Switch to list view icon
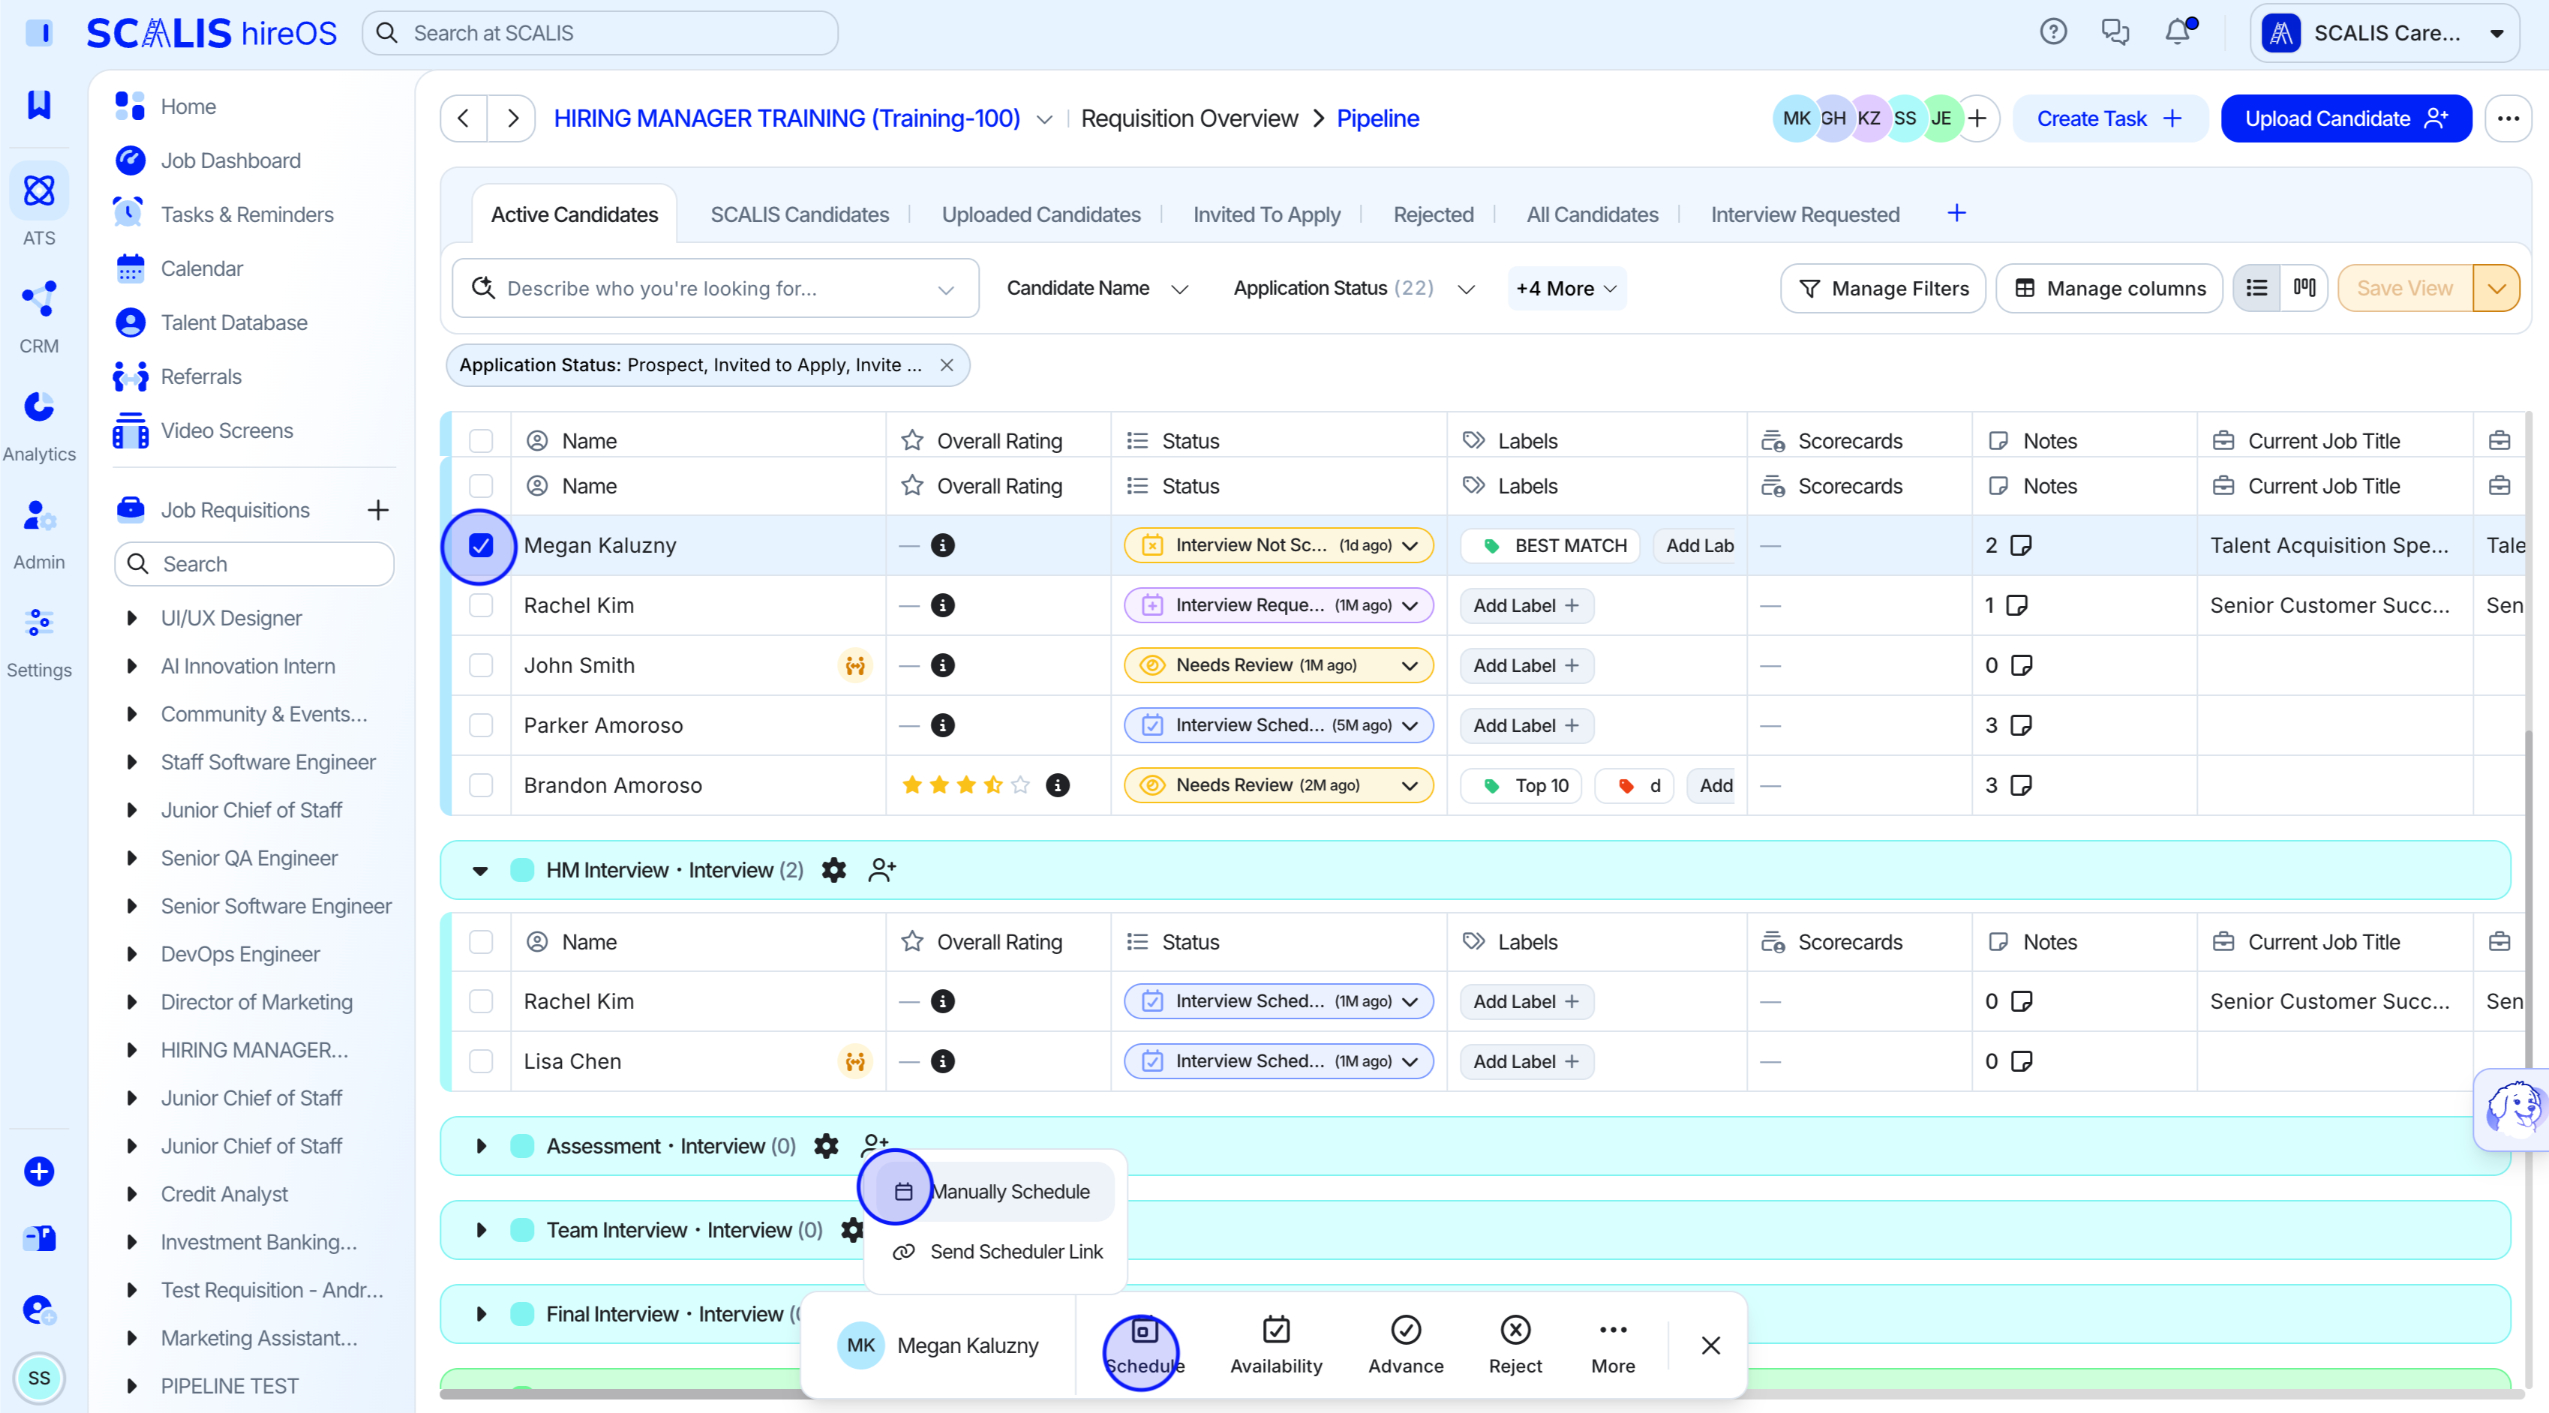The height and width of the screenshot is (1413, 2549). pos(2257,288)
